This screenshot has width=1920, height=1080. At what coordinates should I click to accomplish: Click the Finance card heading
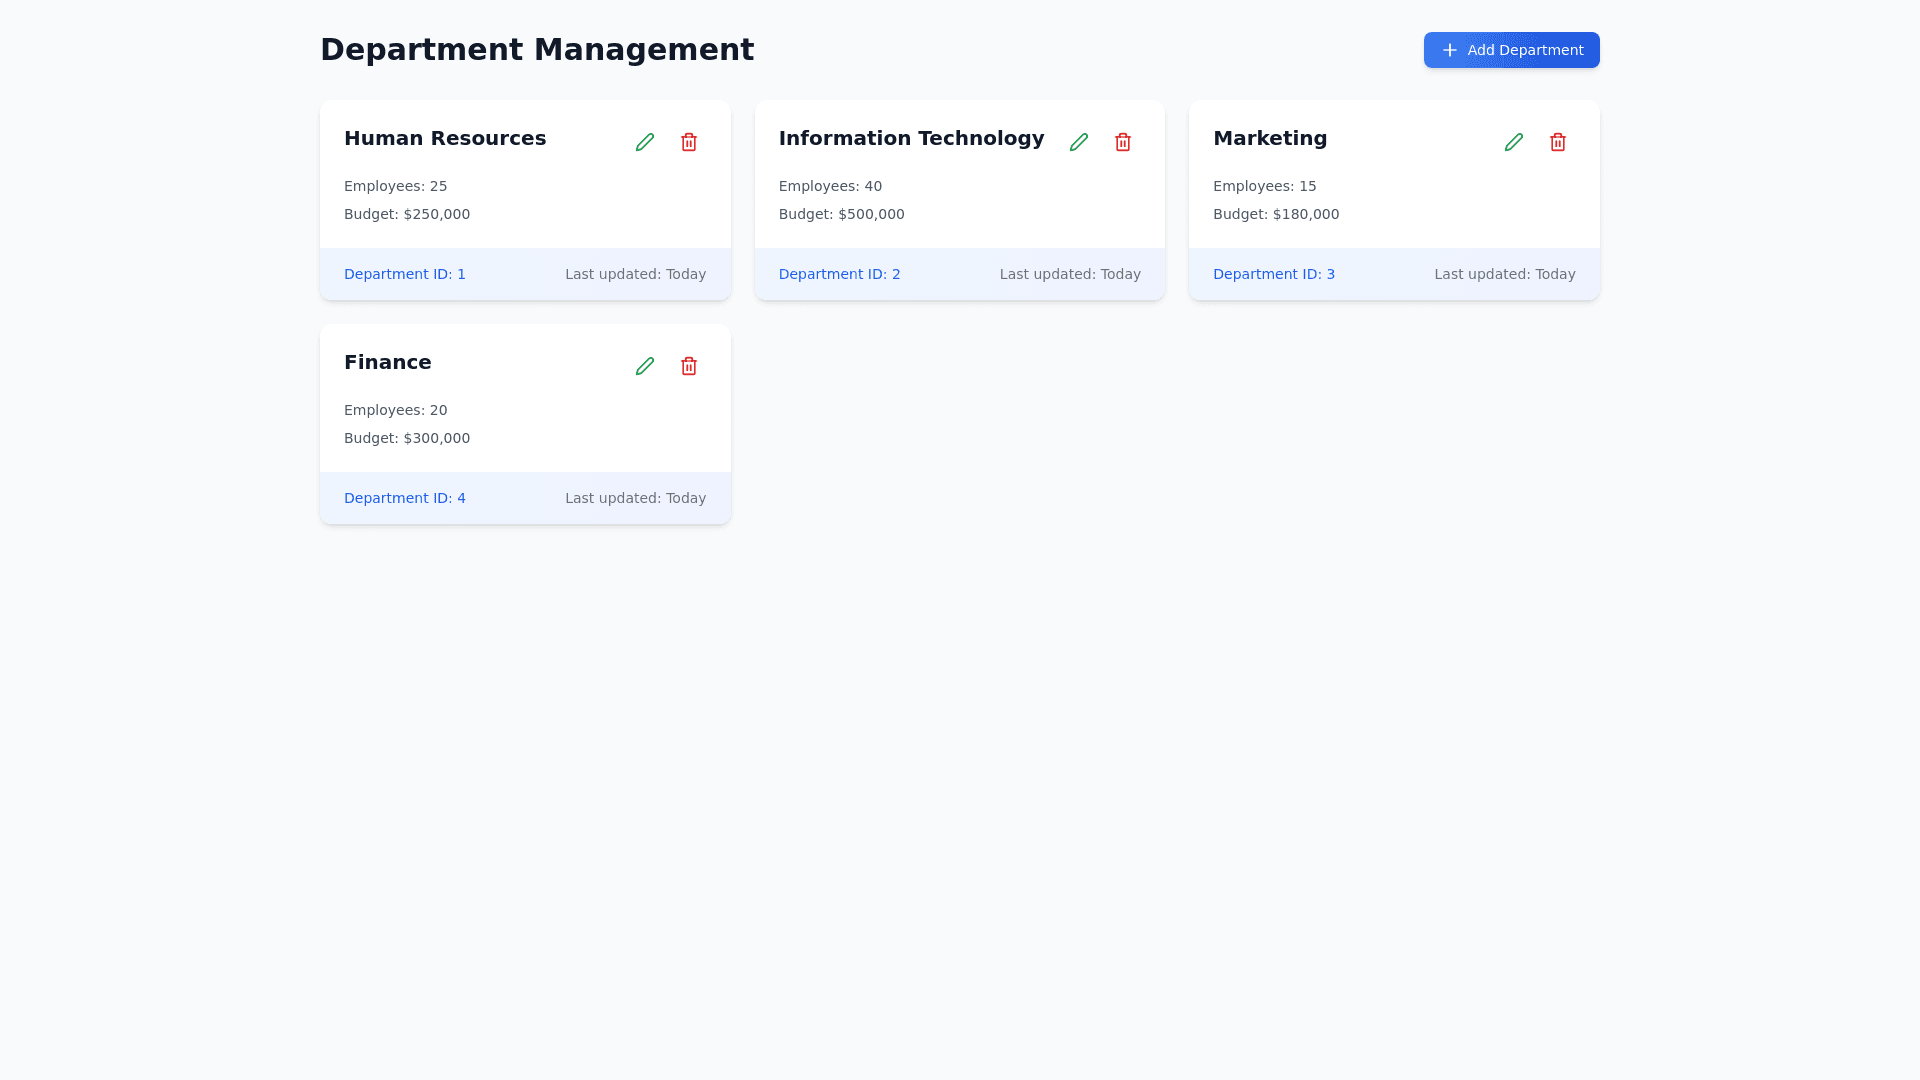point(388,362)
